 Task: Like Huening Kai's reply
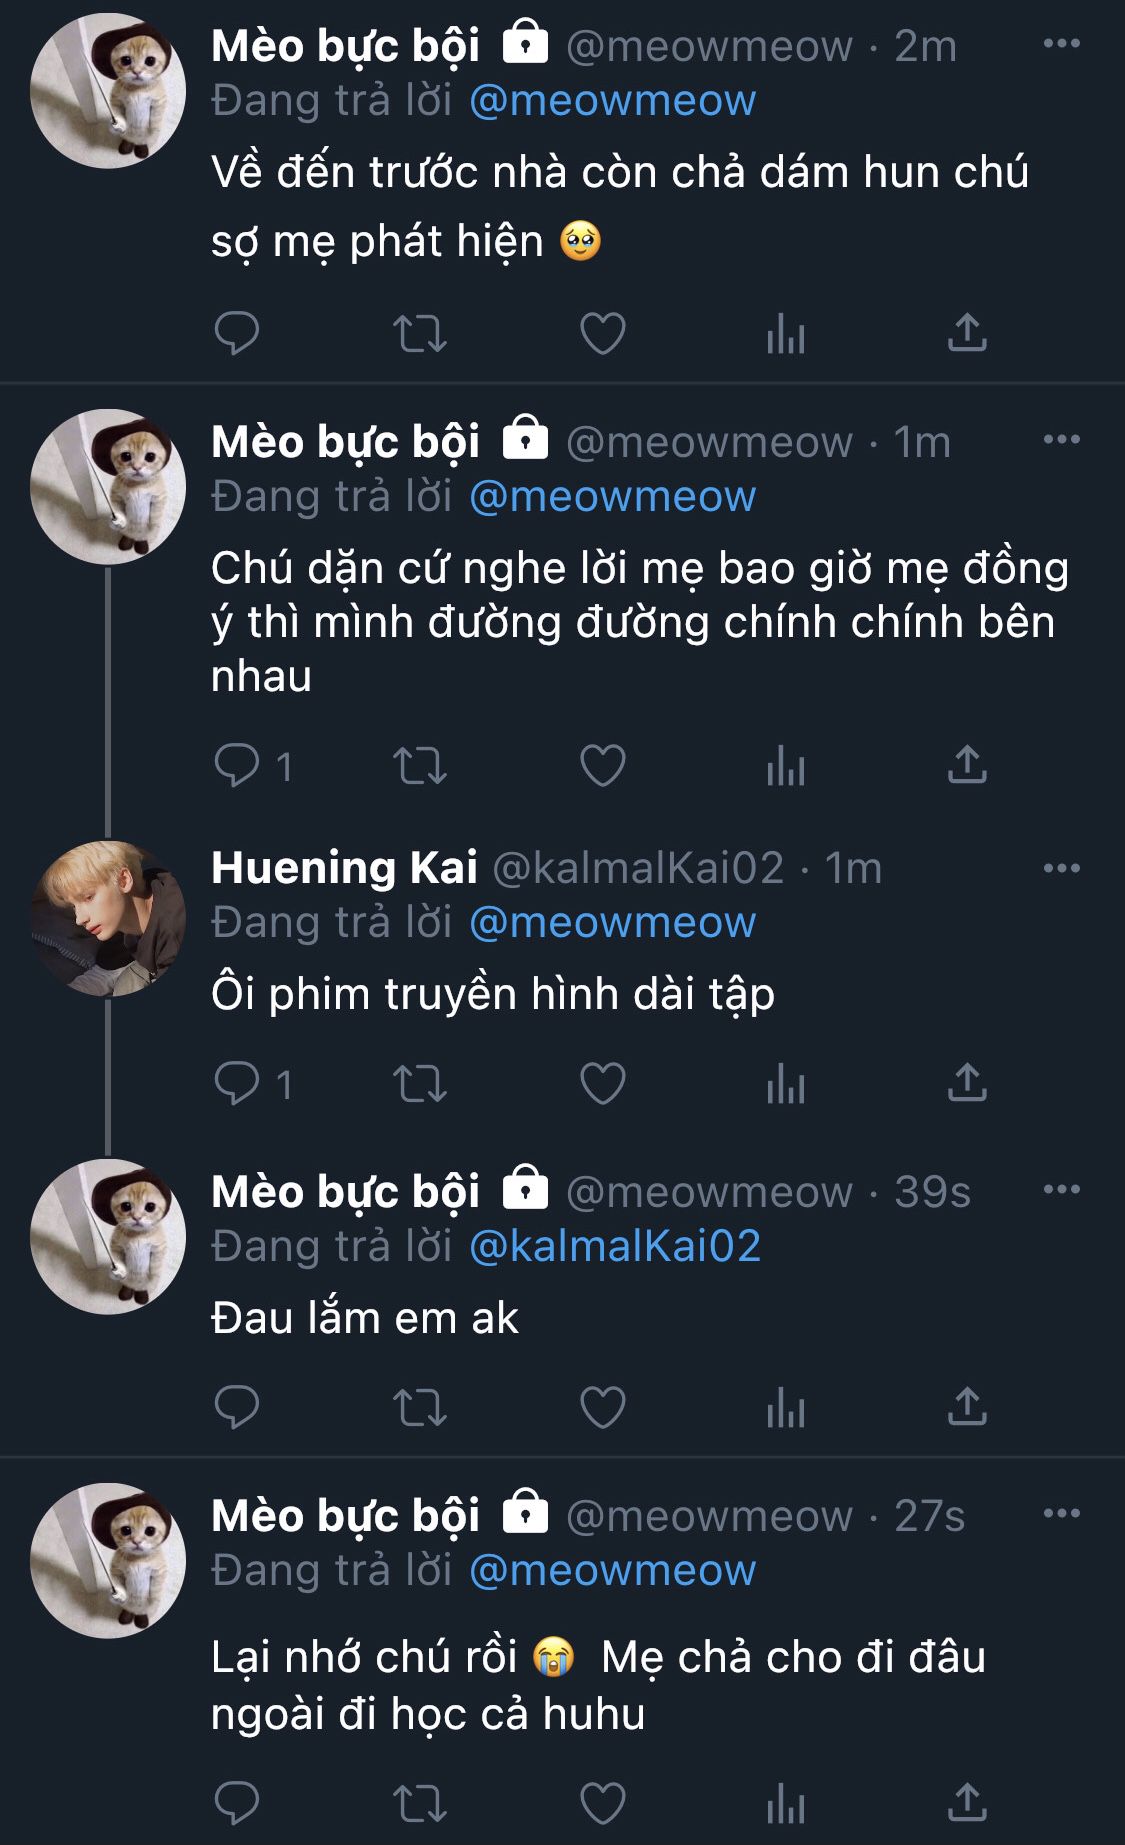pyautogui.click(x=603, y=1084)
